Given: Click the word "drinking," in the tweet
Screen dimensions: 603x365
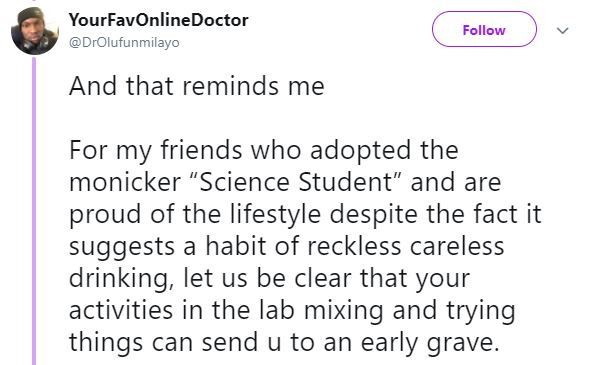Looking at the screenshot, I should coord(122,279).
